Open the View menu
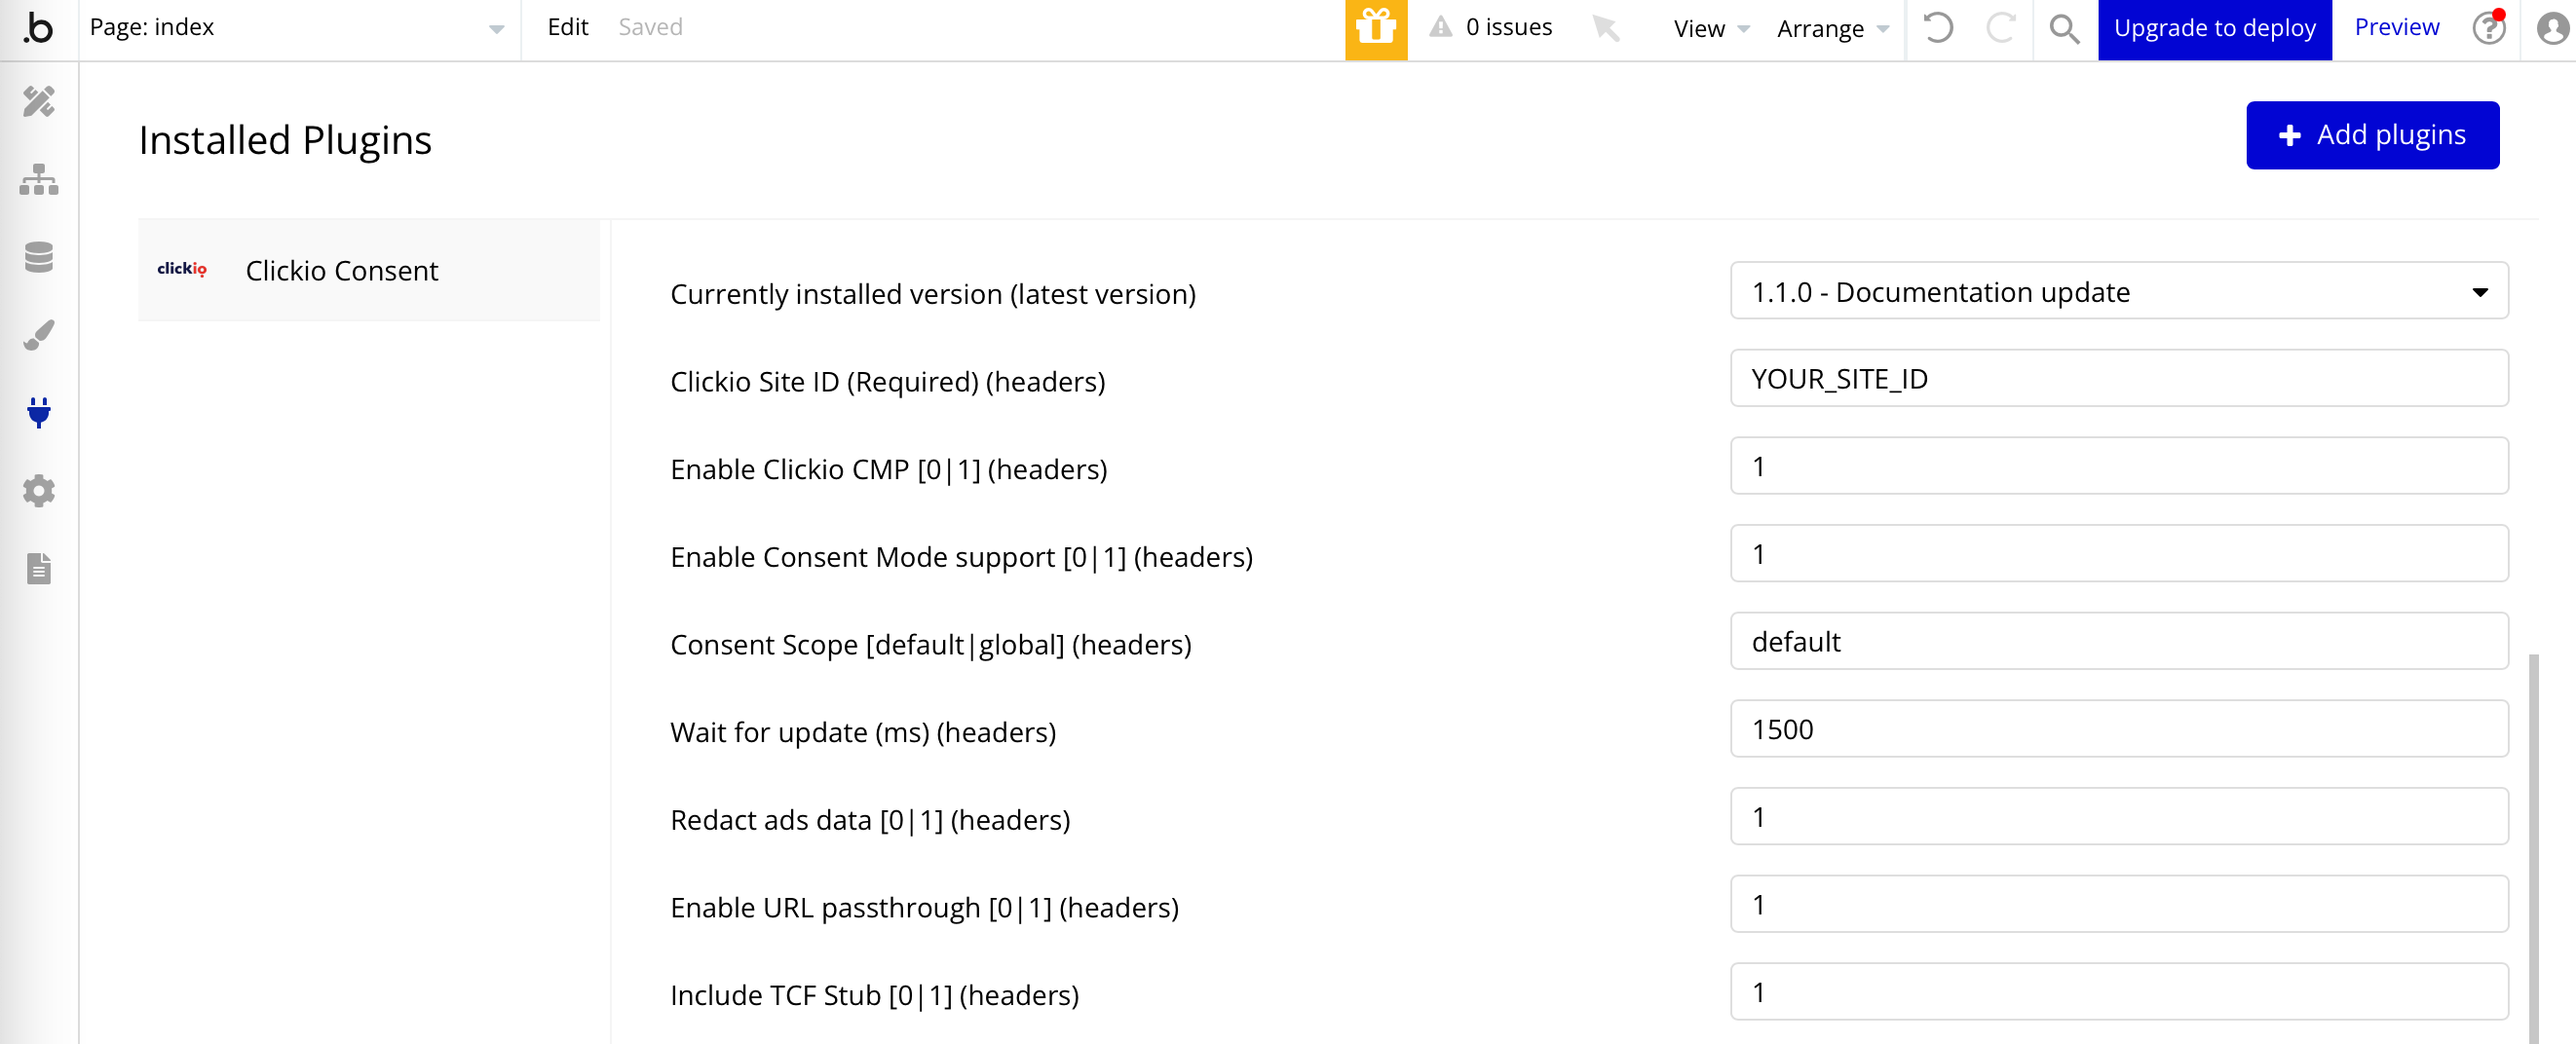 1710,28
